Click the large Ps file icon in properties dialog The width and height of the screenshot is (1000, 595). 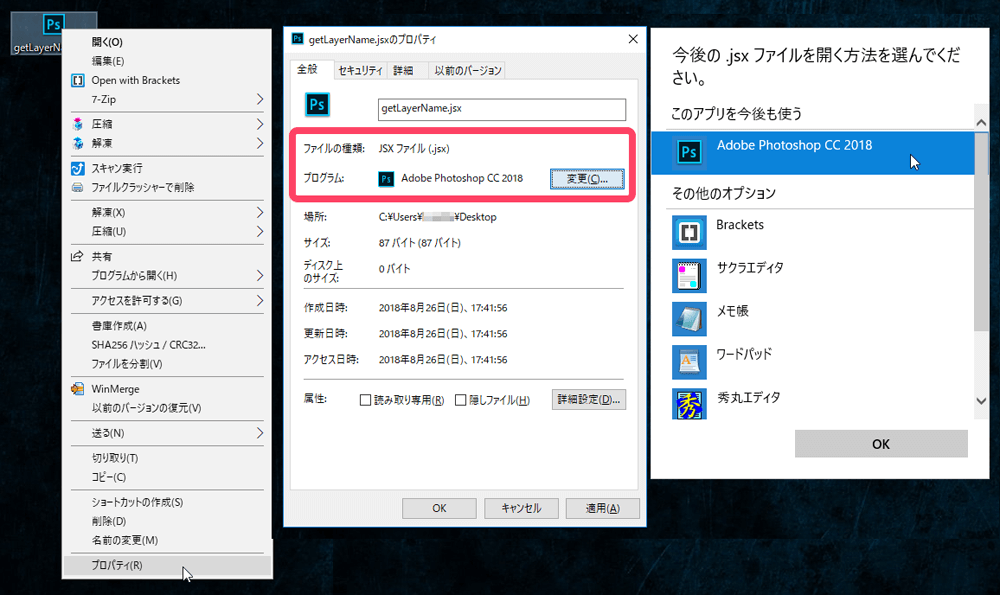(317, 105)
